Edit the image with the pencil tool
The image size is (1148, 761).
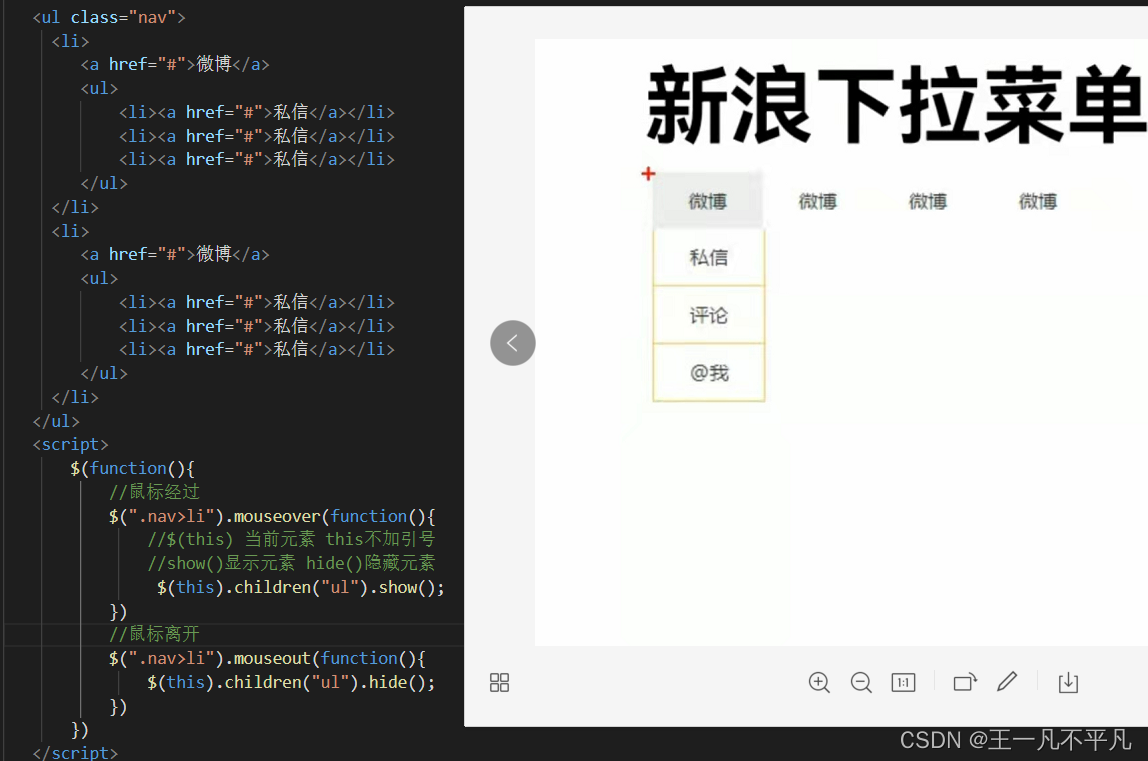point(1007,682)
